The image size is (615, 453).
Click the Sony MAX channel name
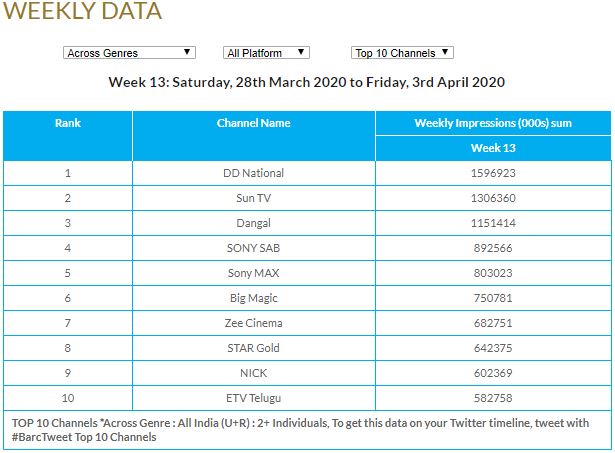tap(254, 273)
